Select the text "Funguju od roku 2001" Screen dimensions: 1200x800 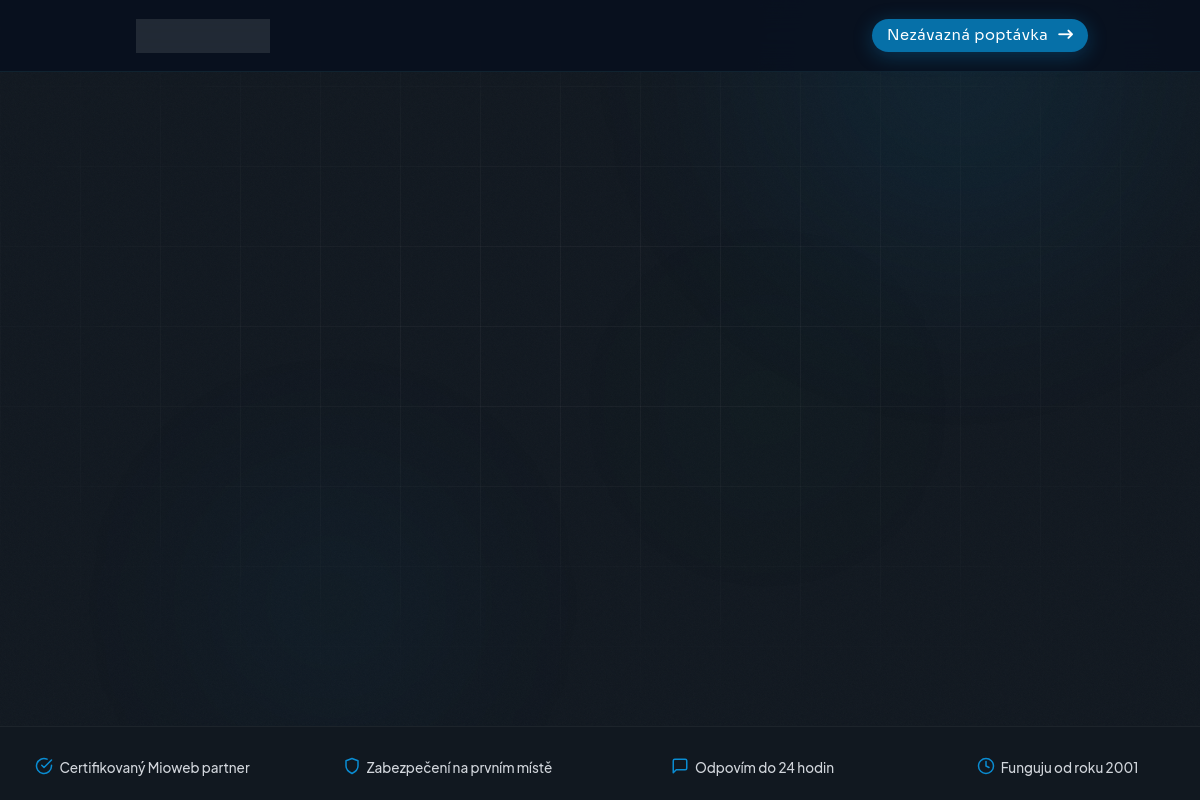click(1069, 768)
